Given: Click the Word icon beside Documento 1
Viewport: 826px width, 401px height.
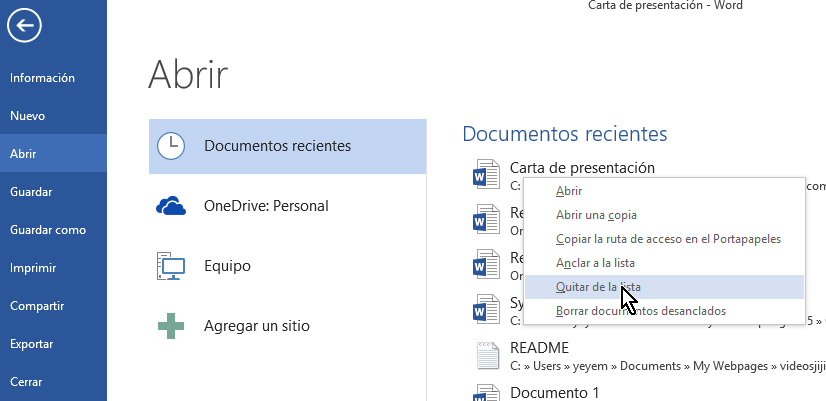Looking at the screenshot, I should coord(486,393).
